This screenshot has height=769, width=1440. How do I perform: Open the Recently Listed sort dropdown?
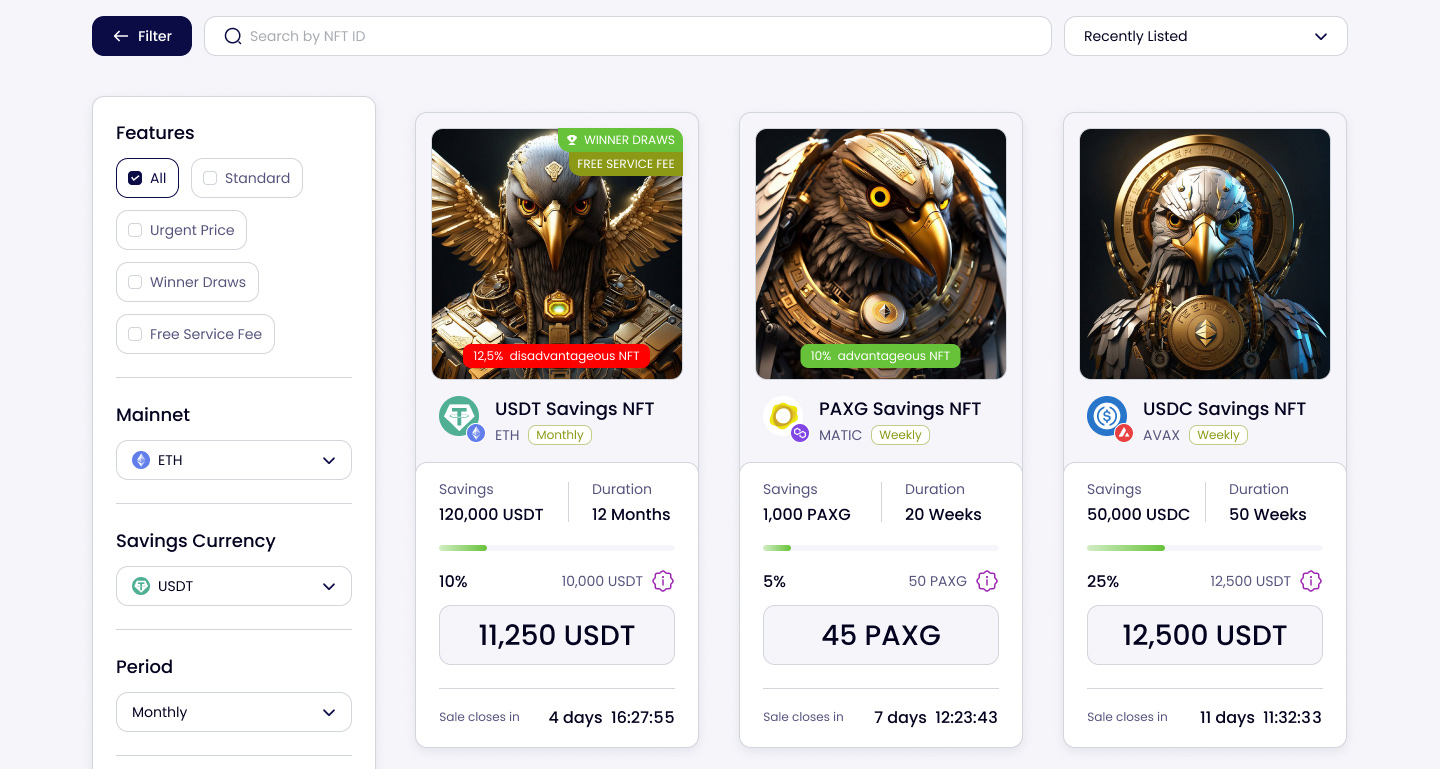pyautogui.click(x=1206, y=36)
